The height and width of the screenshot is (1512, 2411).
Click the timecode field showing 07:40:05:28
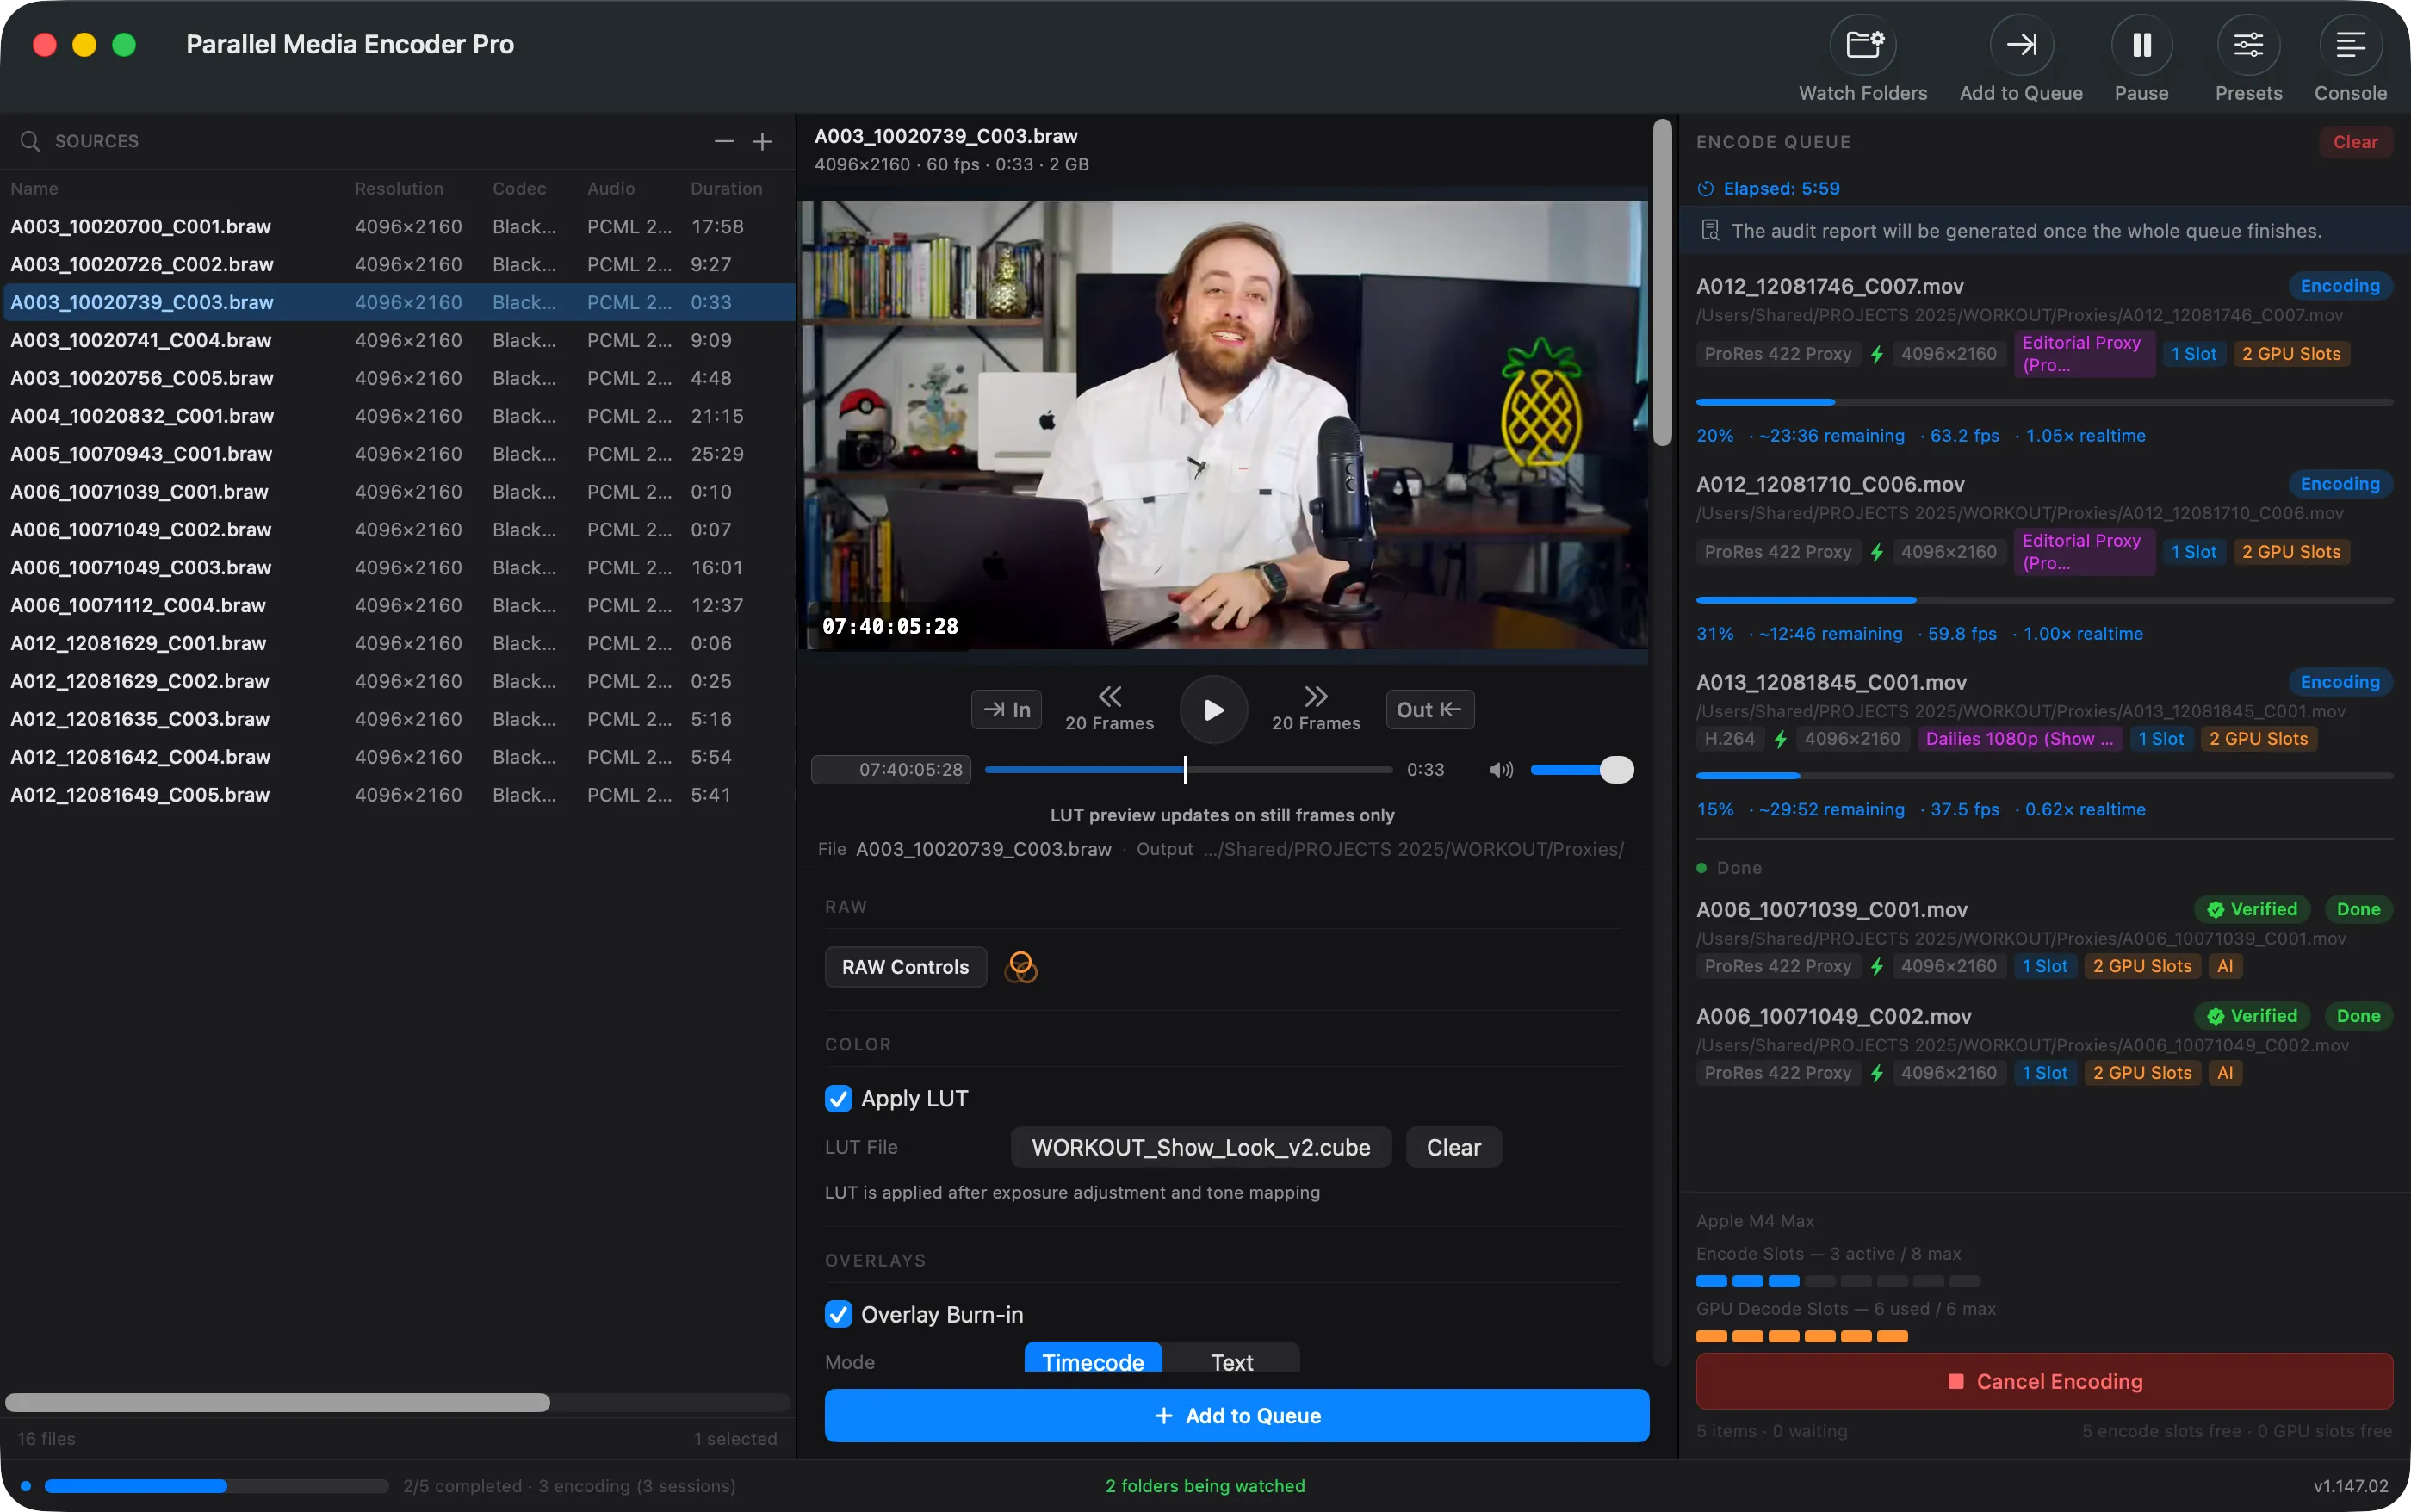891,769
